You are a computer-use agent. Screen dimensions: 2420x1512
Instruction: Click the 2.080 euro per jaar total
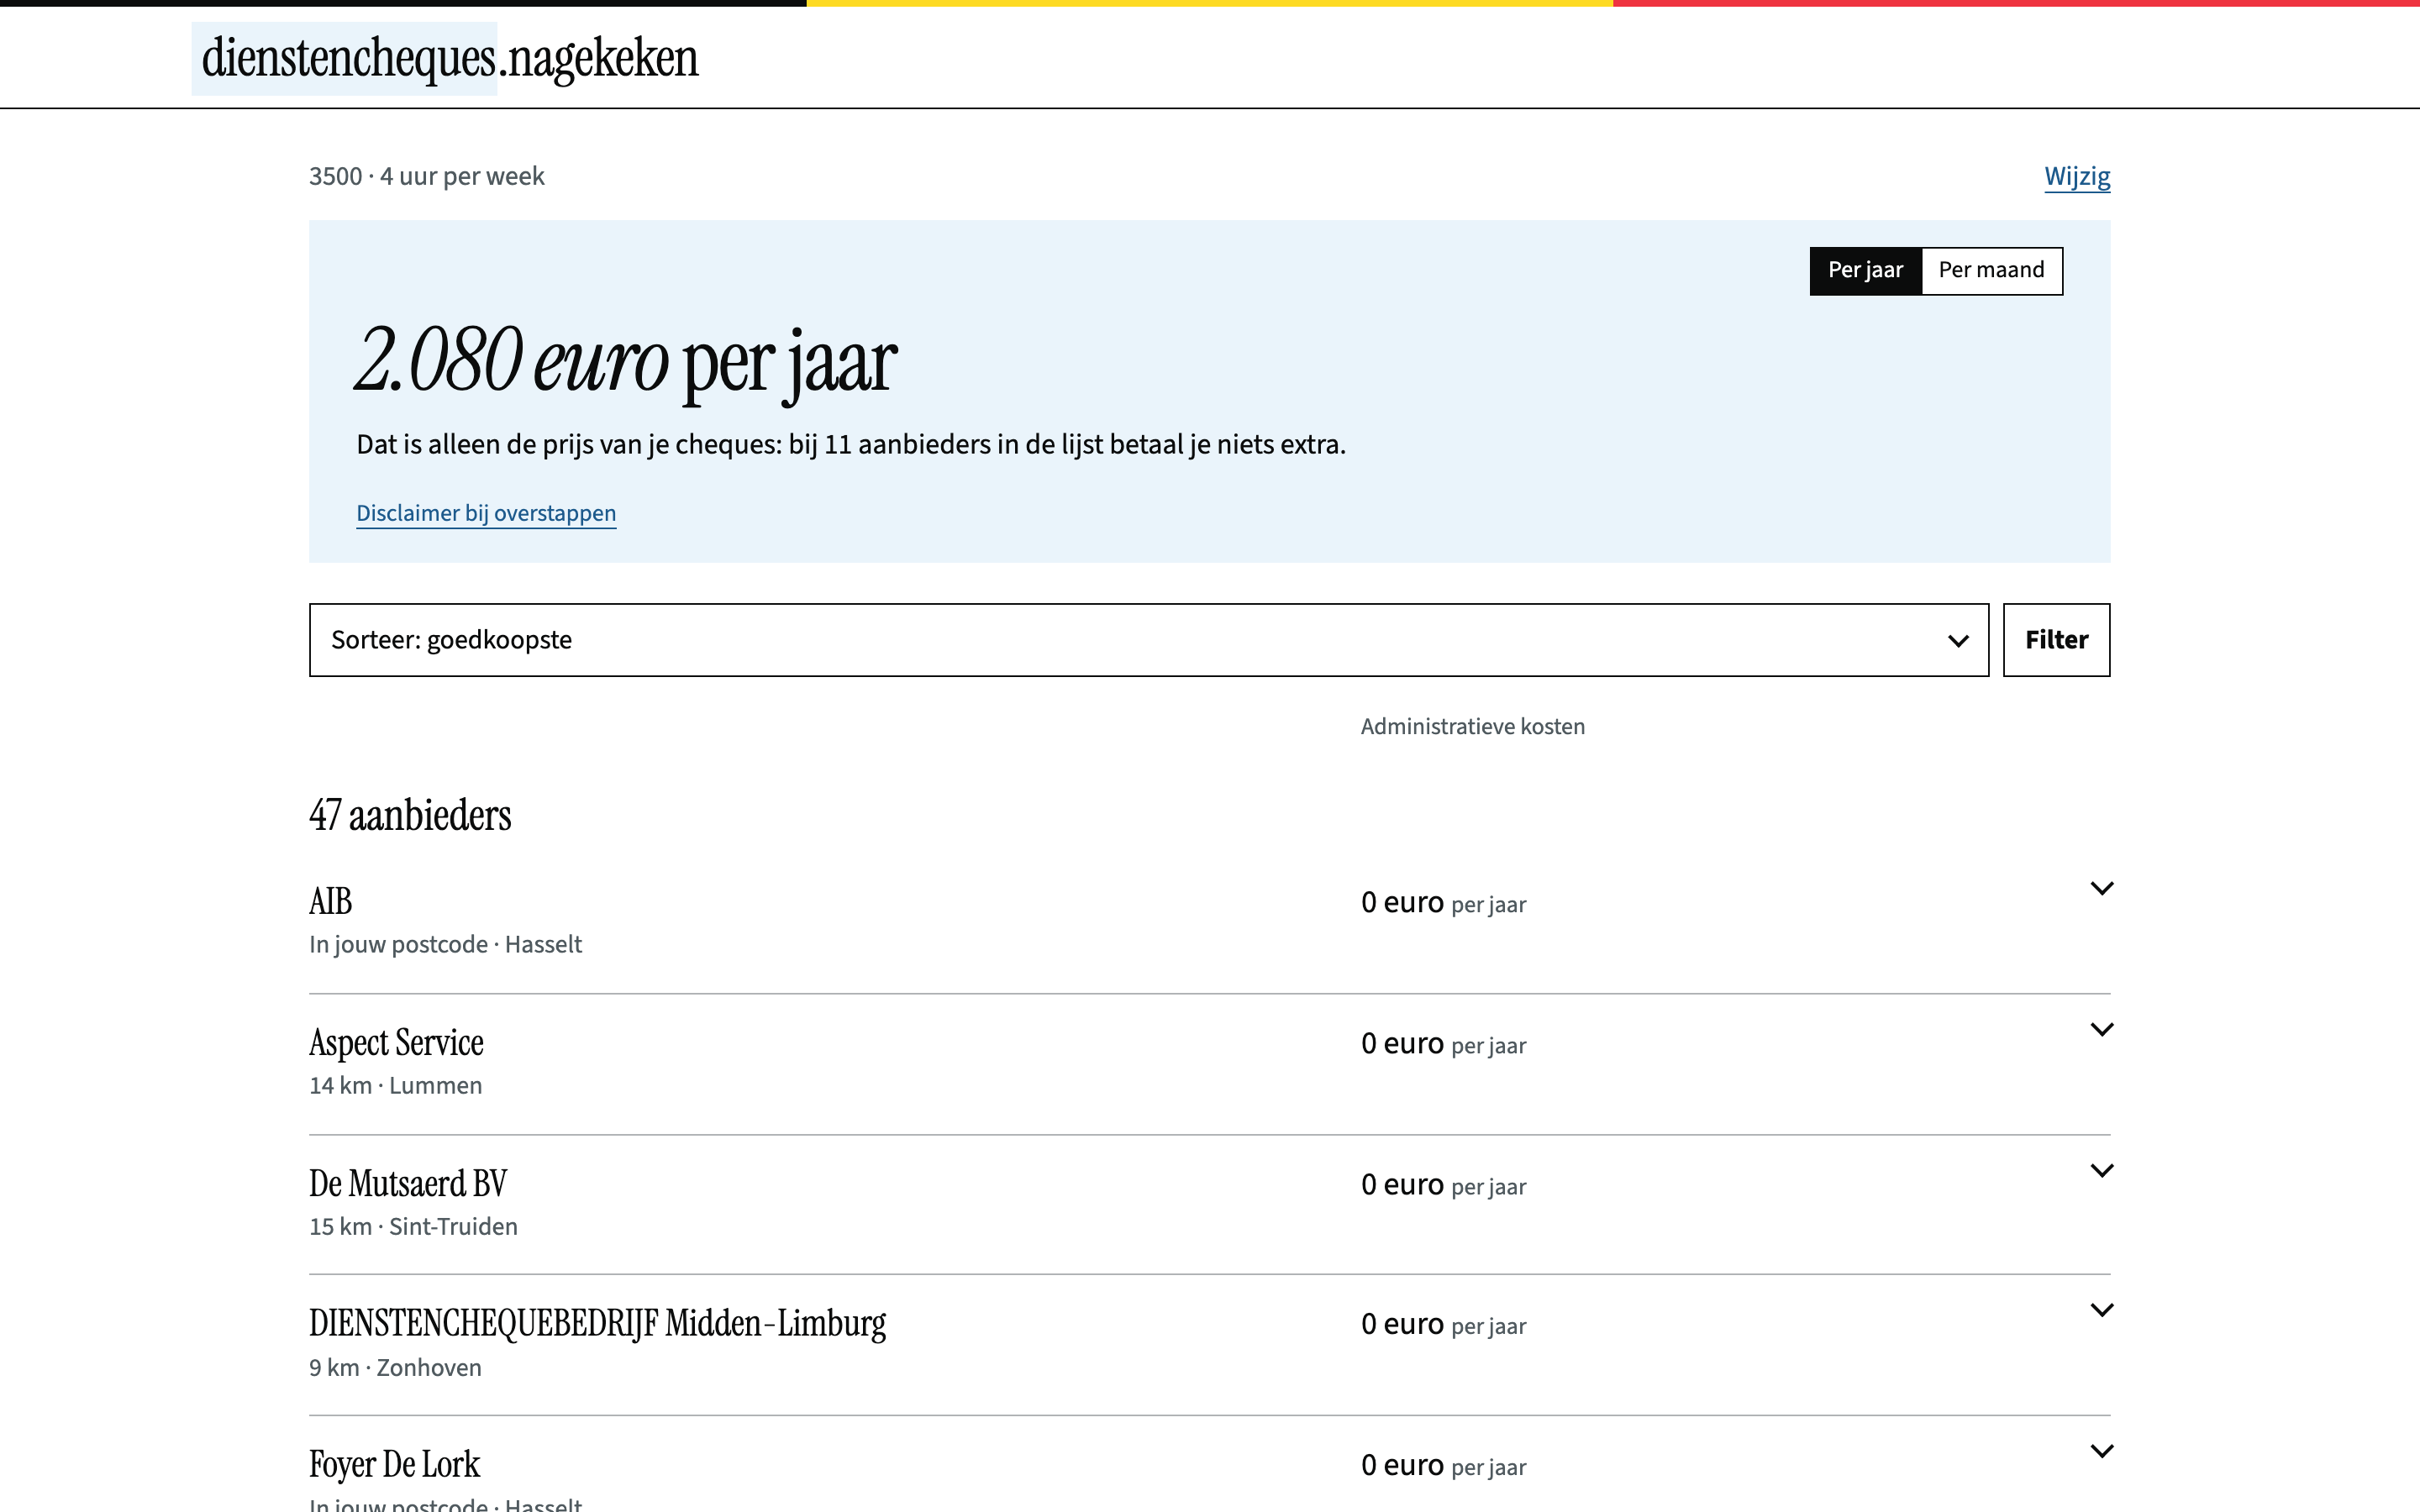[626, 361]
